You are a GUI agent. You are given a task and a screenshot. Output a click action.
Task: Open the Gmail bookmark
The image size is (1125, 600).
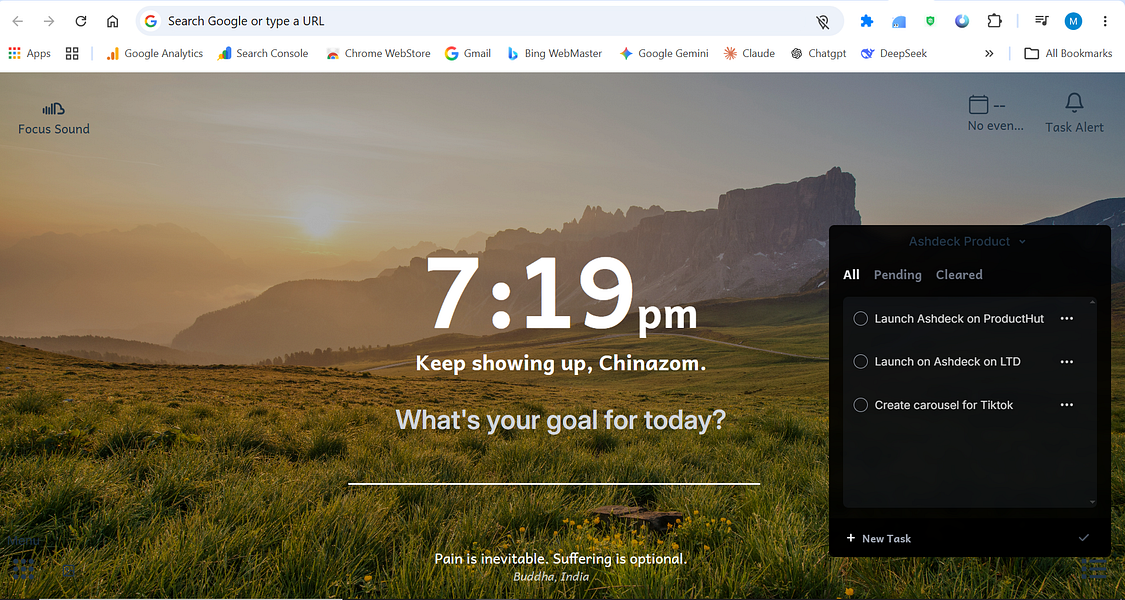(x=468, y=53)
